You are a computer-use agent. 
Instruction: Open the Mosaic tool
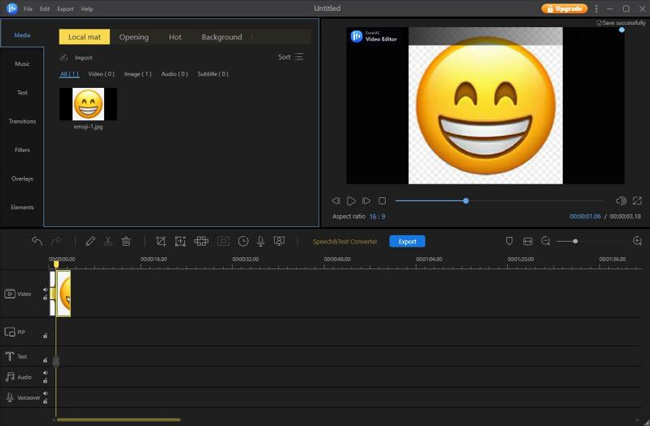tap(201, 241)
